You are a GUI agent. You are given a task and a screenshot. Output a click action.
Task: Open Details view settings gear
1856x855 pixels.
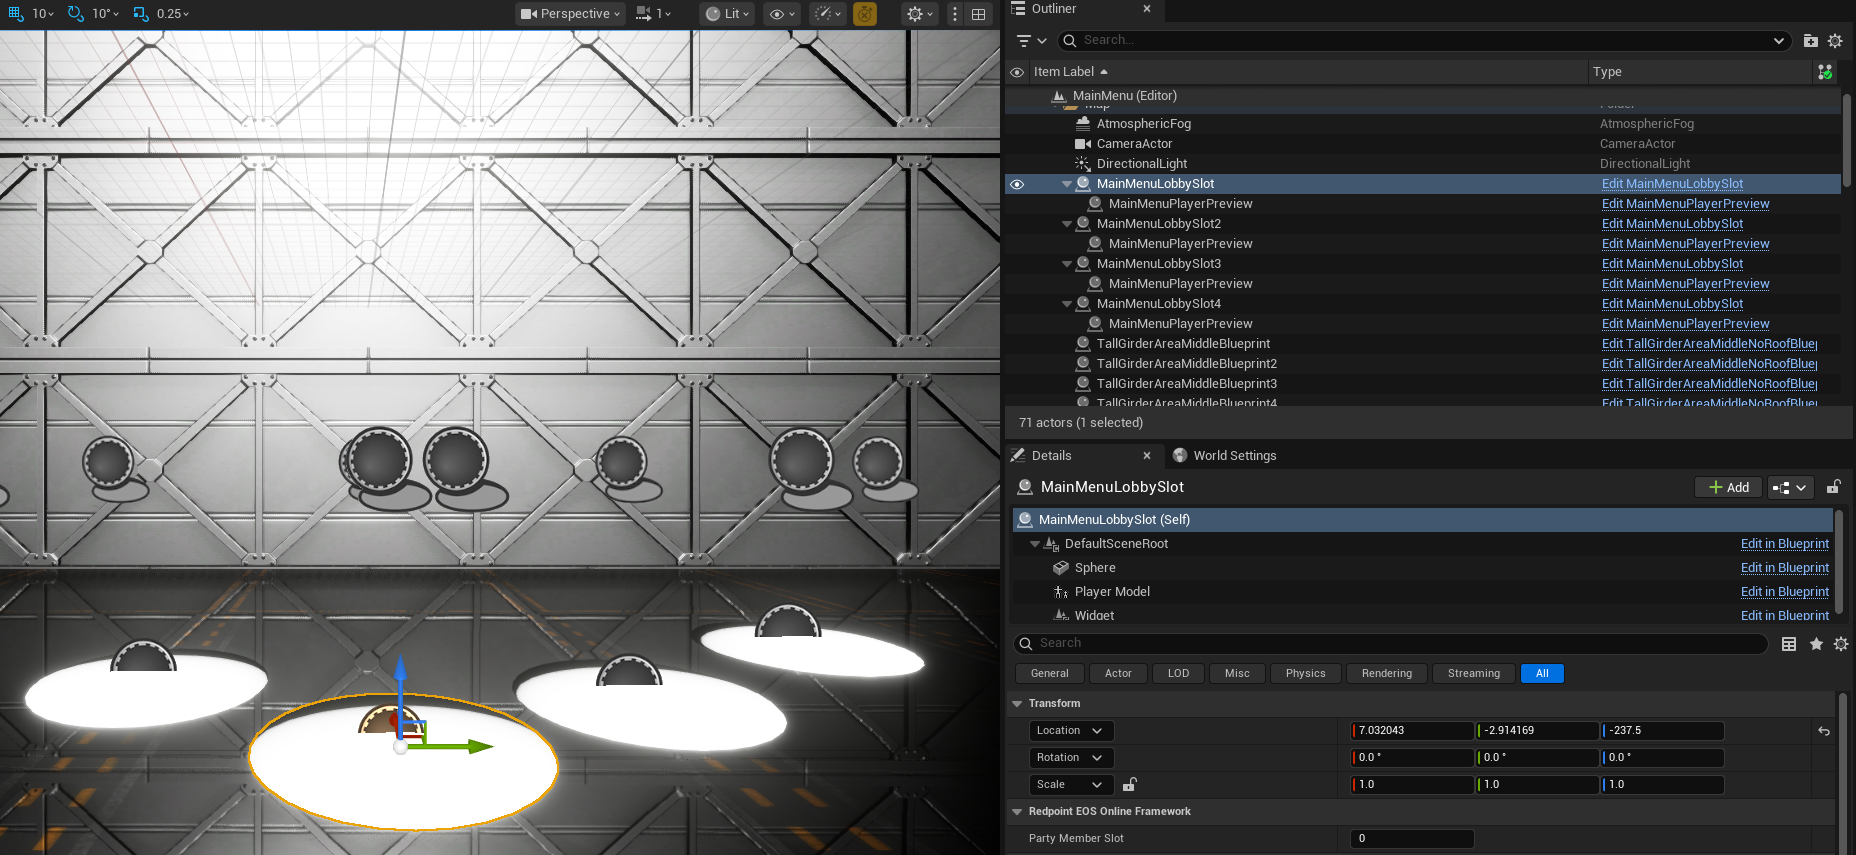point(1841,644)
